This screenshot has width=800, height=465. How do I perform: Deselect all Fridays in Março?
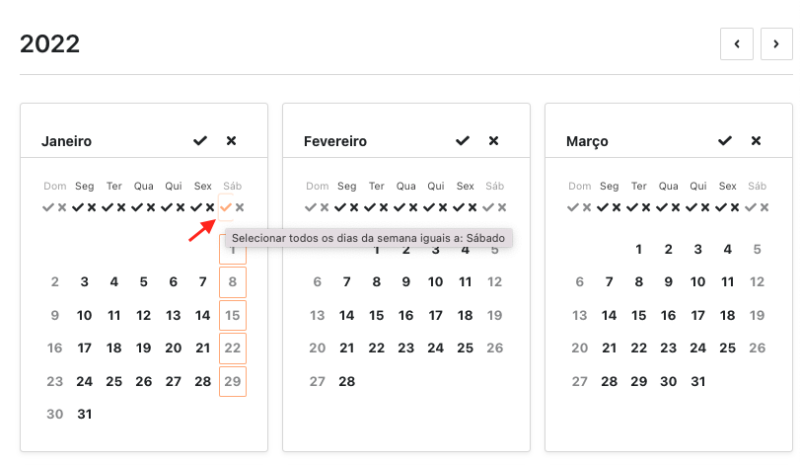(735, 207)
